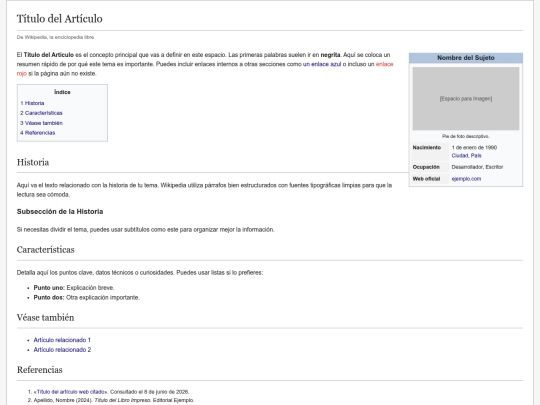540x405 pixels.
Task: Visit the ejemplo.com official website link
Action: click(x=466, y=179)
